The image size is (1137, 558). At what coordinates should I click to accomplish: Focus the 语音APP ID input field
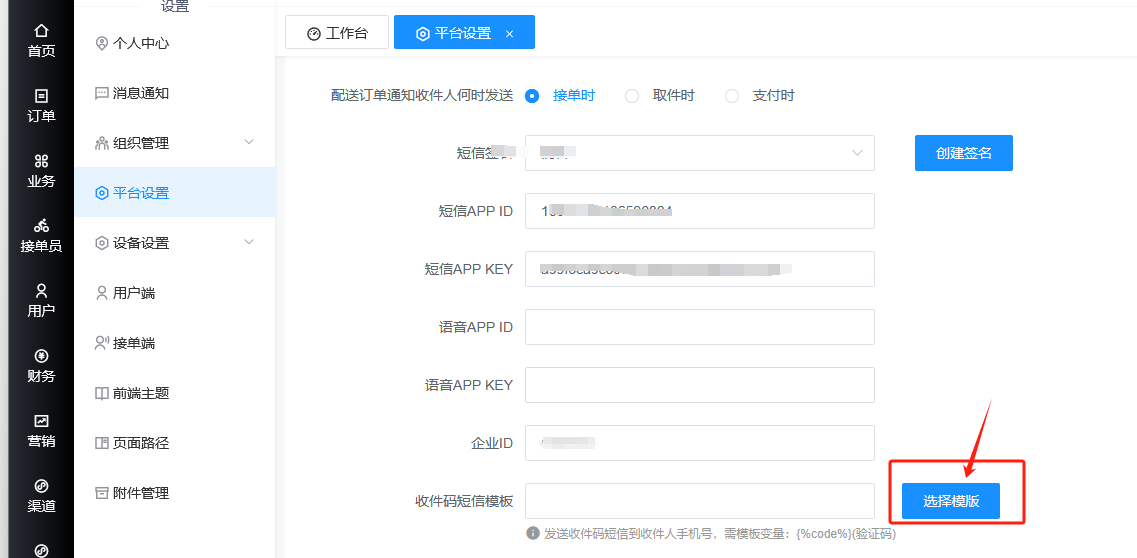click(700, 327)
